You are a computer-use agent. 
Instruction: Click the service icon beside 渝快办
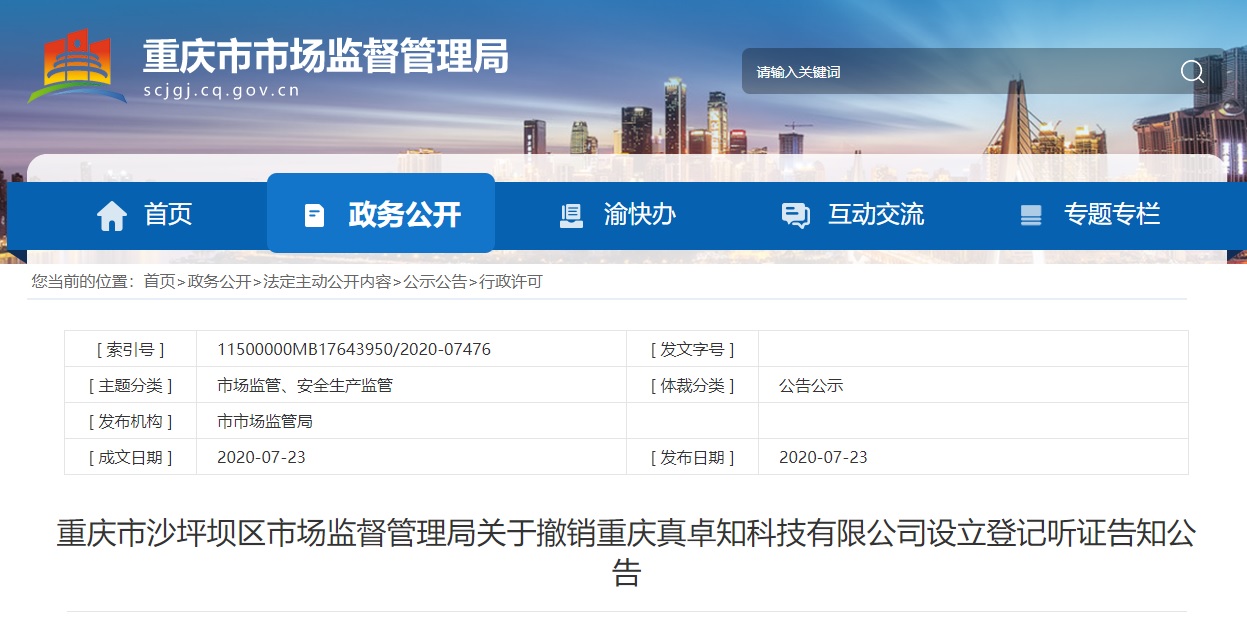(x=571, y=215)
